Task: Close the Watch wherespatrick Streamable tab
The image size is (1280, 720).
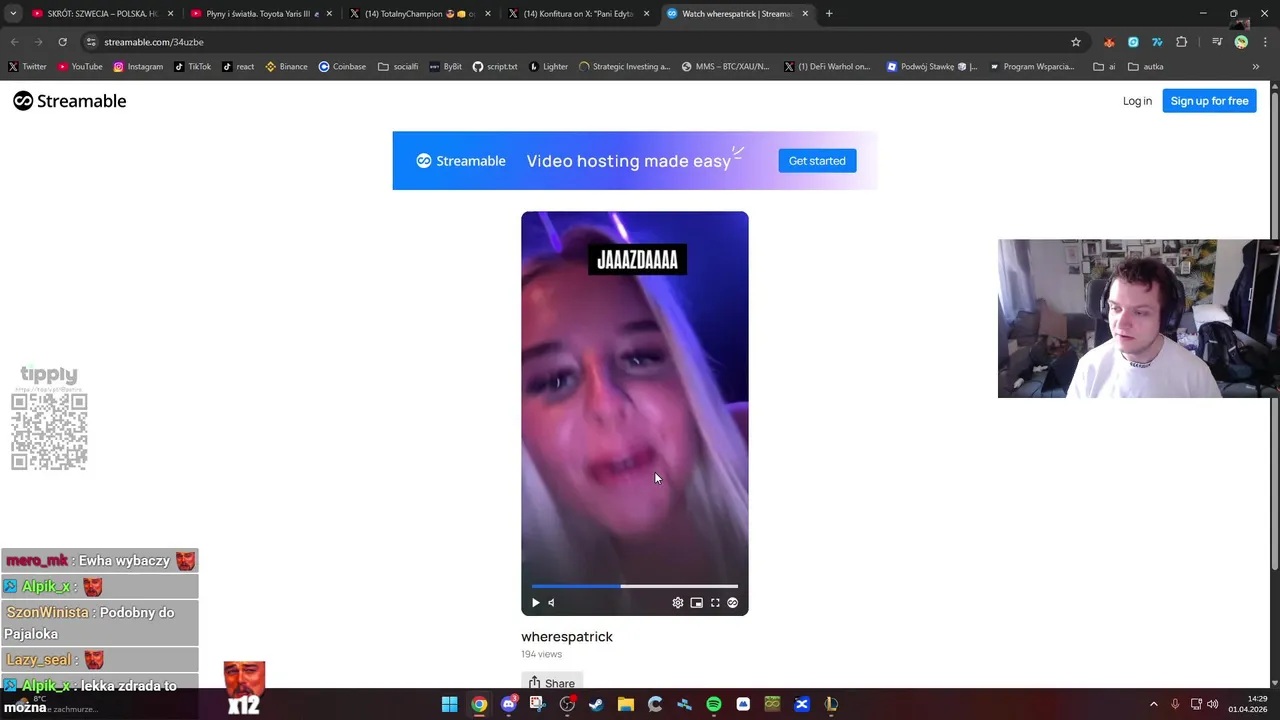Action: 805,14
